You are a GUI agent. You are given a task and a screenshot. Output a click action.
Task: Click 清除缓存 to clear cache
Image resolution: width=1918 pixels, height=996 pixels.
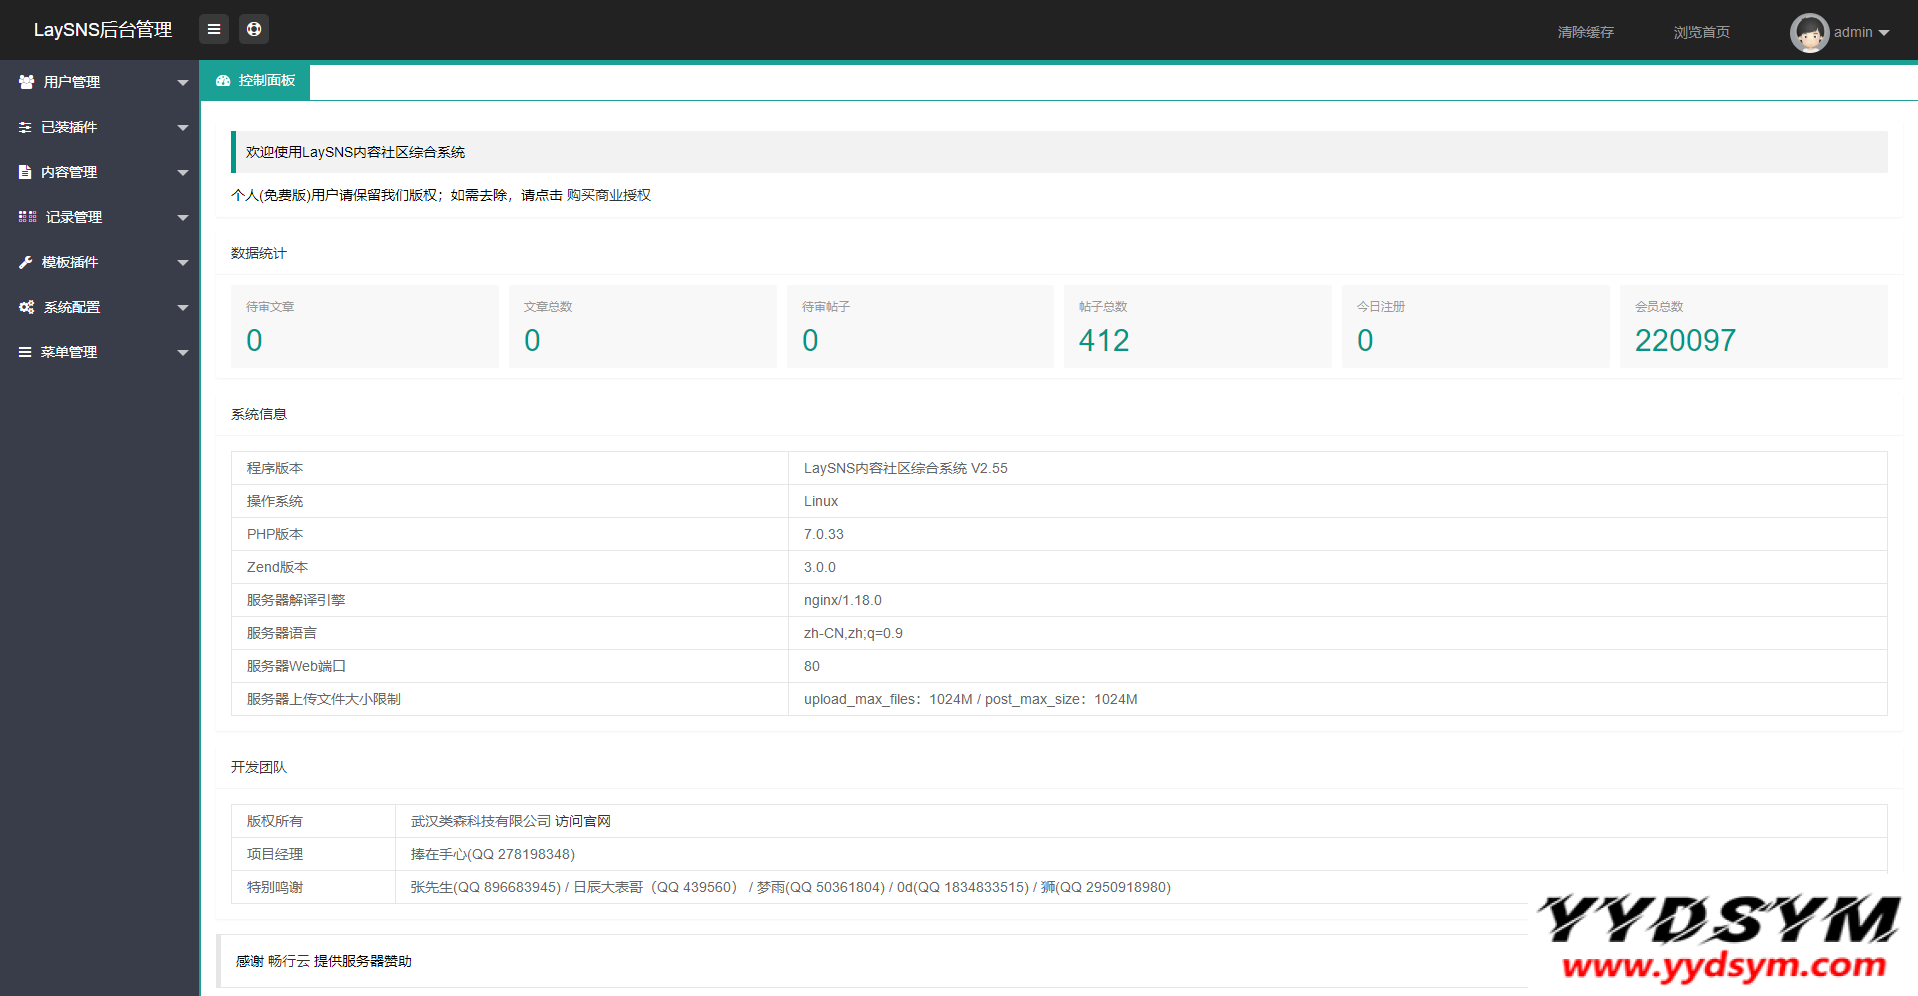(x=1585, y=33)
